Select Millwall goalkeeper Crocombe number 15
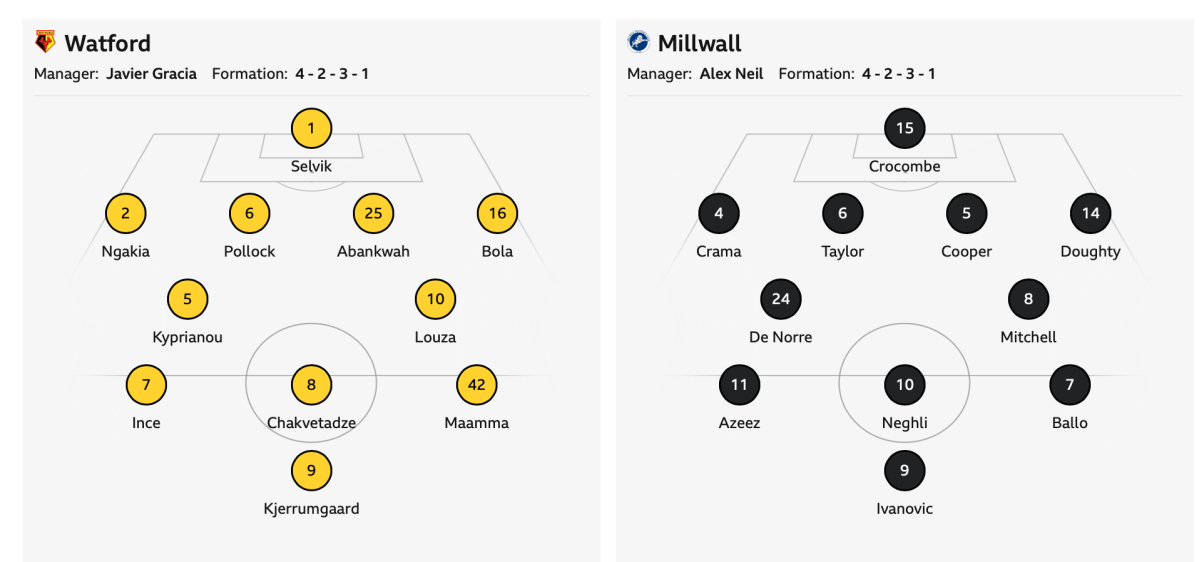The image size is (1199, 562). click(x=905, y=128)
